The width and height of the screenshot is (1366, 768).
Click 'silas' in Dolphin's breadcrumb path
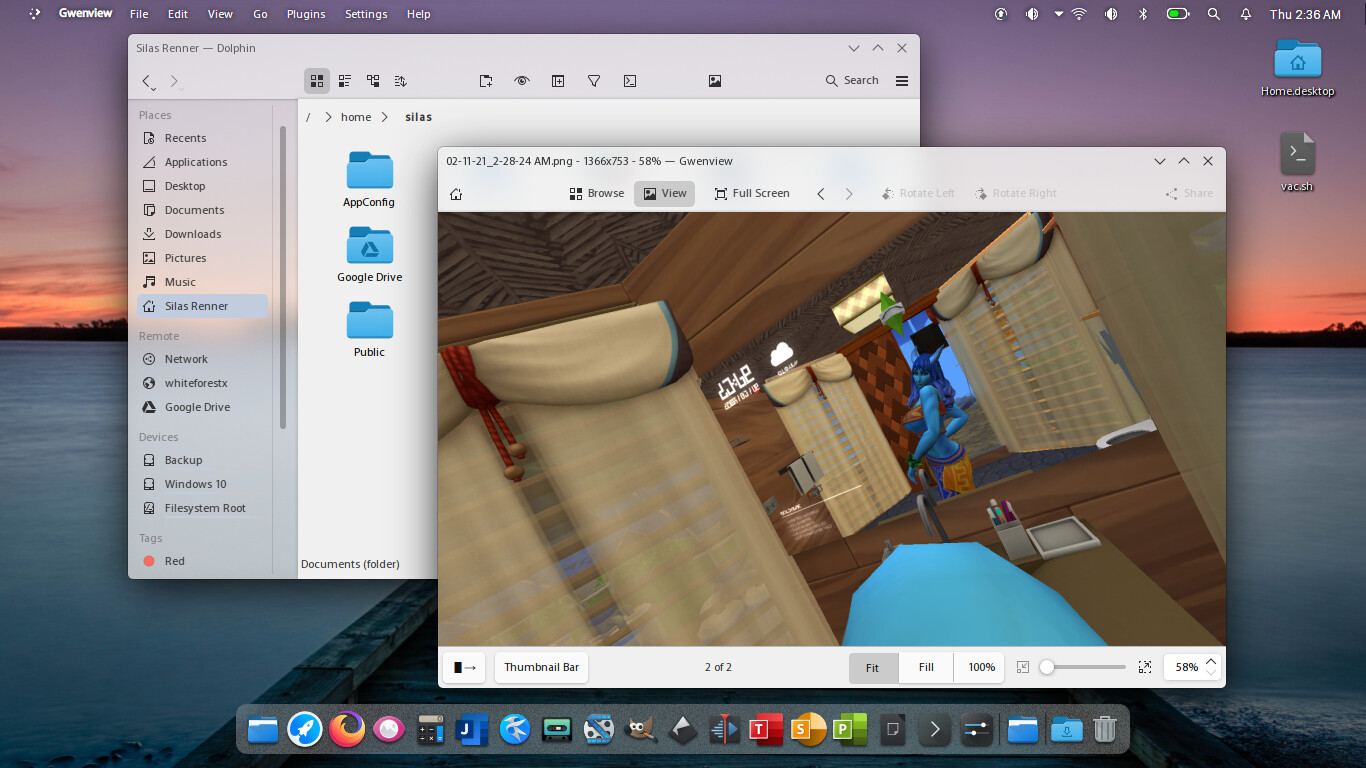tap(418, 117)
